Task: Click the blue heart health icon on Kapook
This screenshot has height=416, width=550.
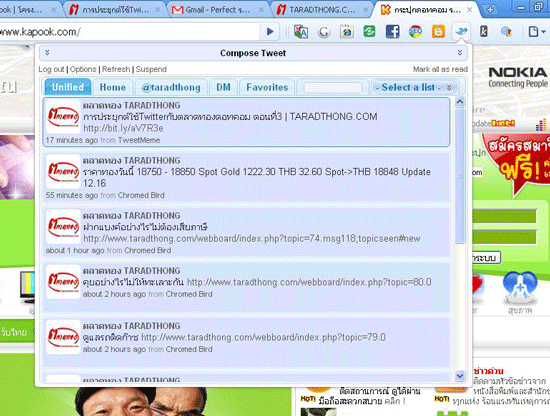Action: pyautogui.click(x=520, y=288)
